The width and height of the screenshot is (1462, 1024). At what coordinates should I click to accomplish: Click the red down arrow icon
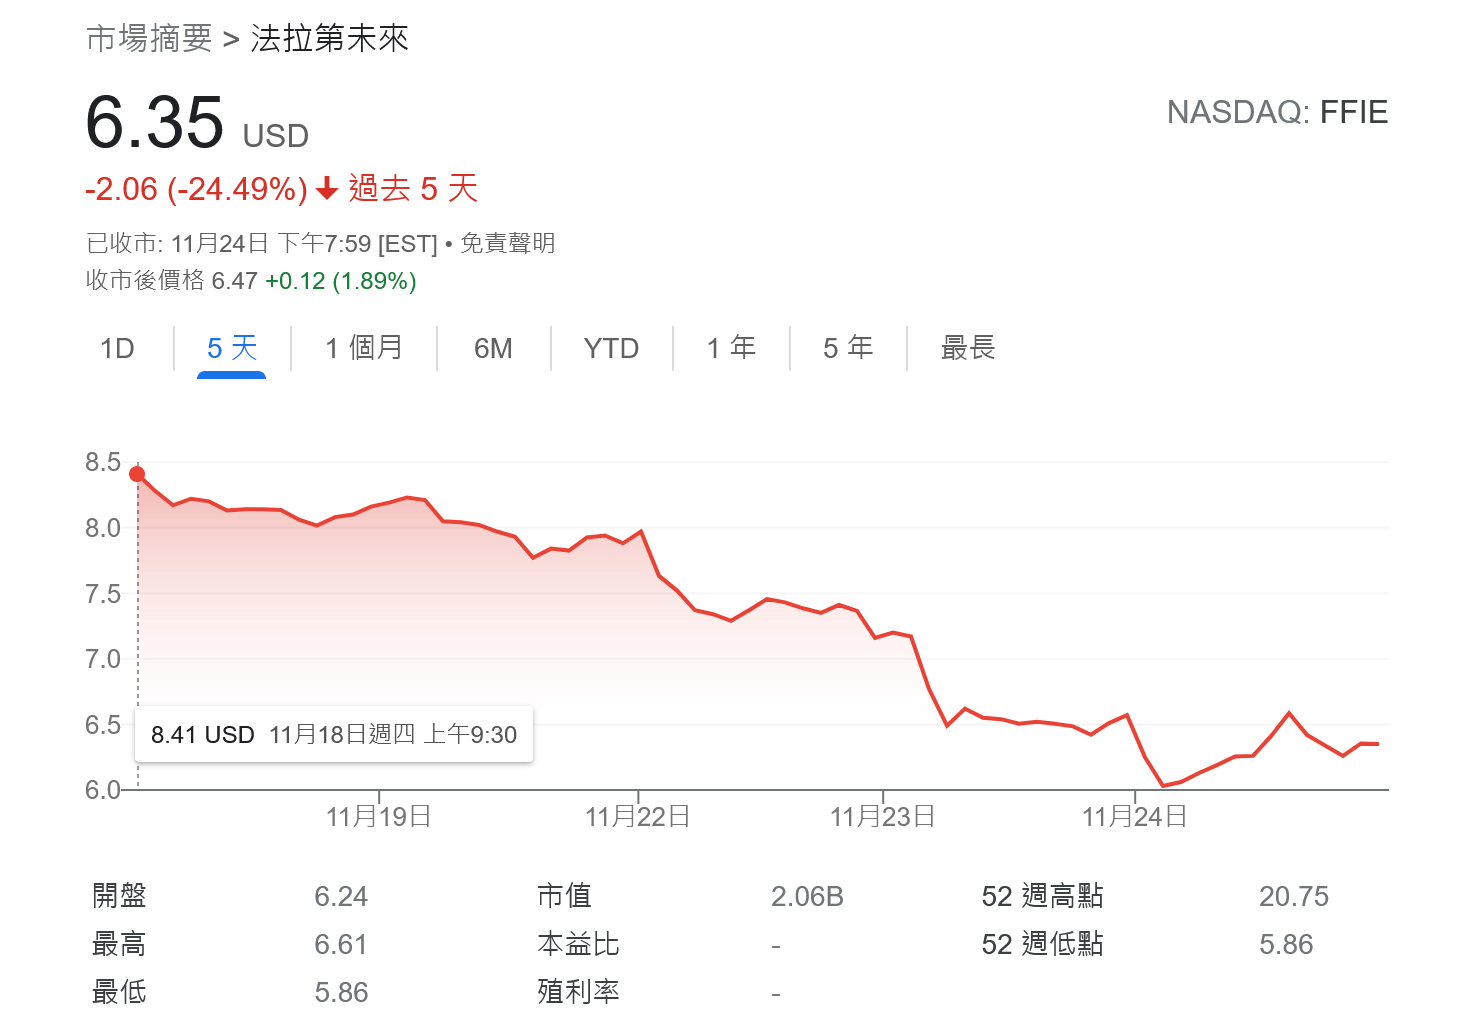(x=327, y=188)
